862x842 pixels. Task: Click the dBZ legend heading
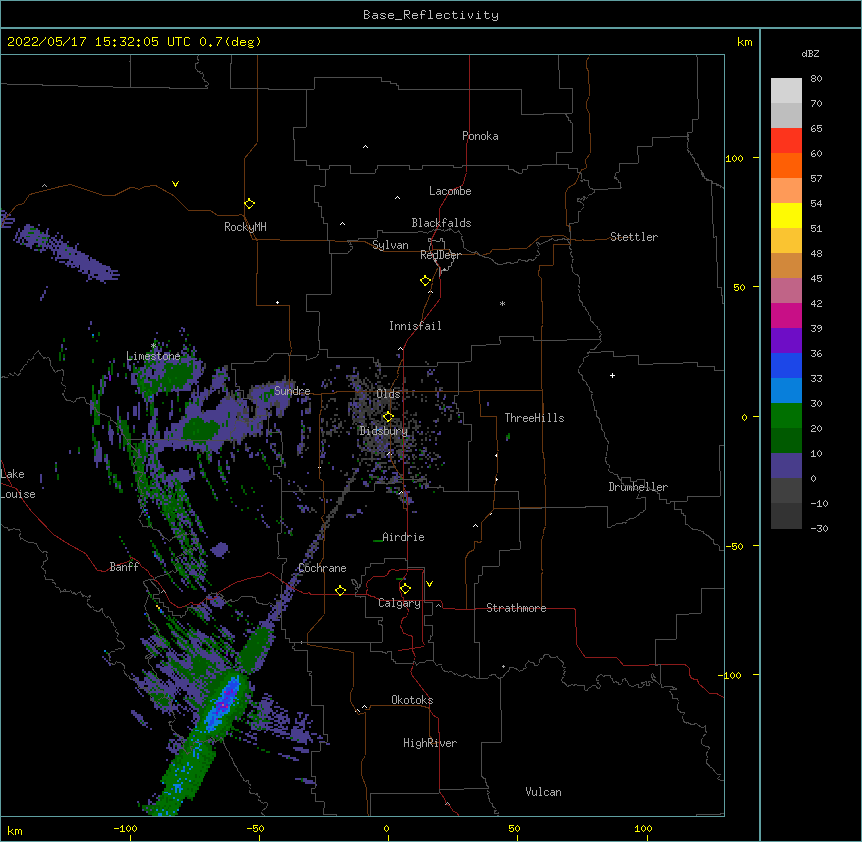(x=810, y=53)
